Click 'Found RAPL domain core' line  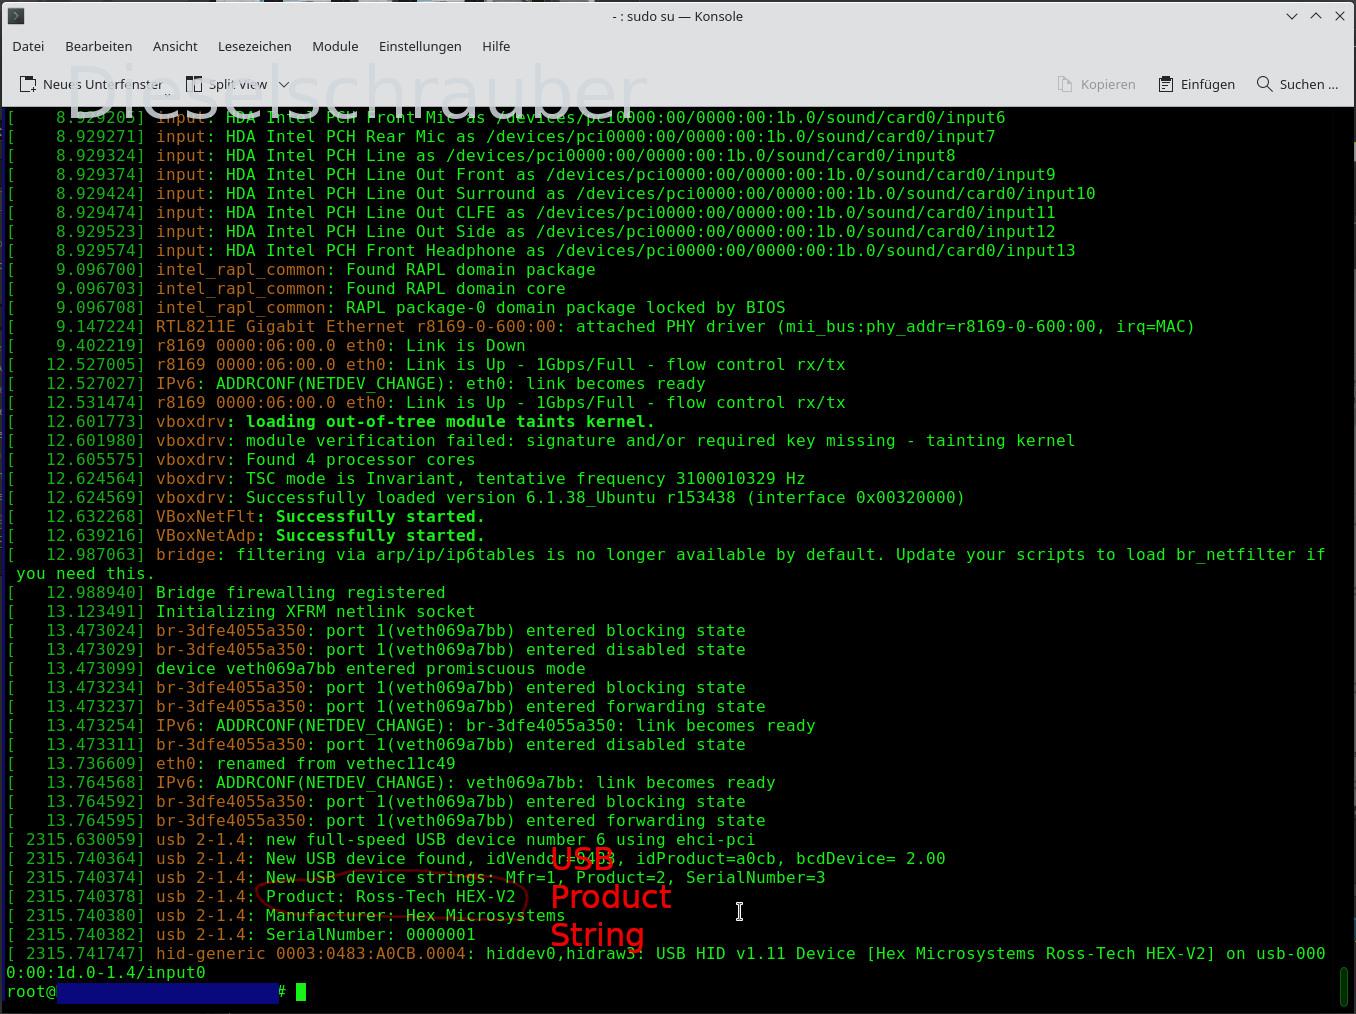(455, 288)
